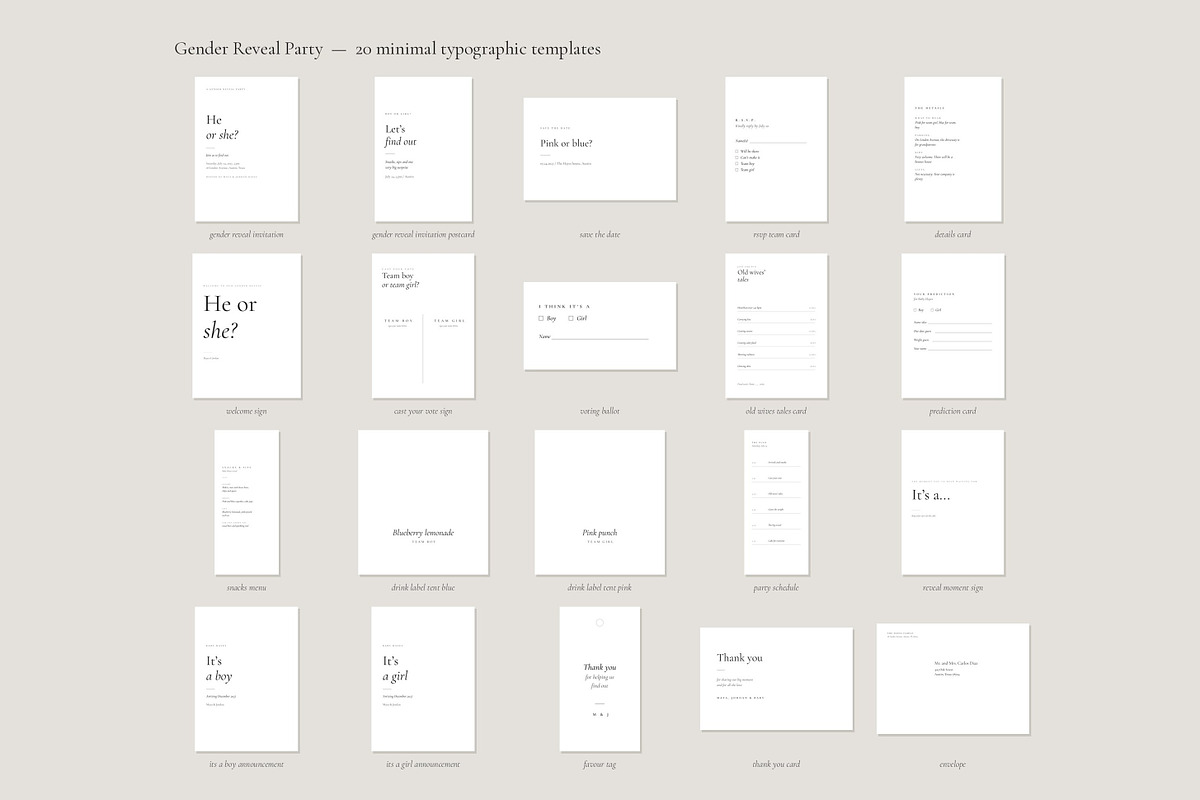Click the '20 minimal typographic templates' subtitle
Screen dimensions: 1200x800
click(477, 48)
